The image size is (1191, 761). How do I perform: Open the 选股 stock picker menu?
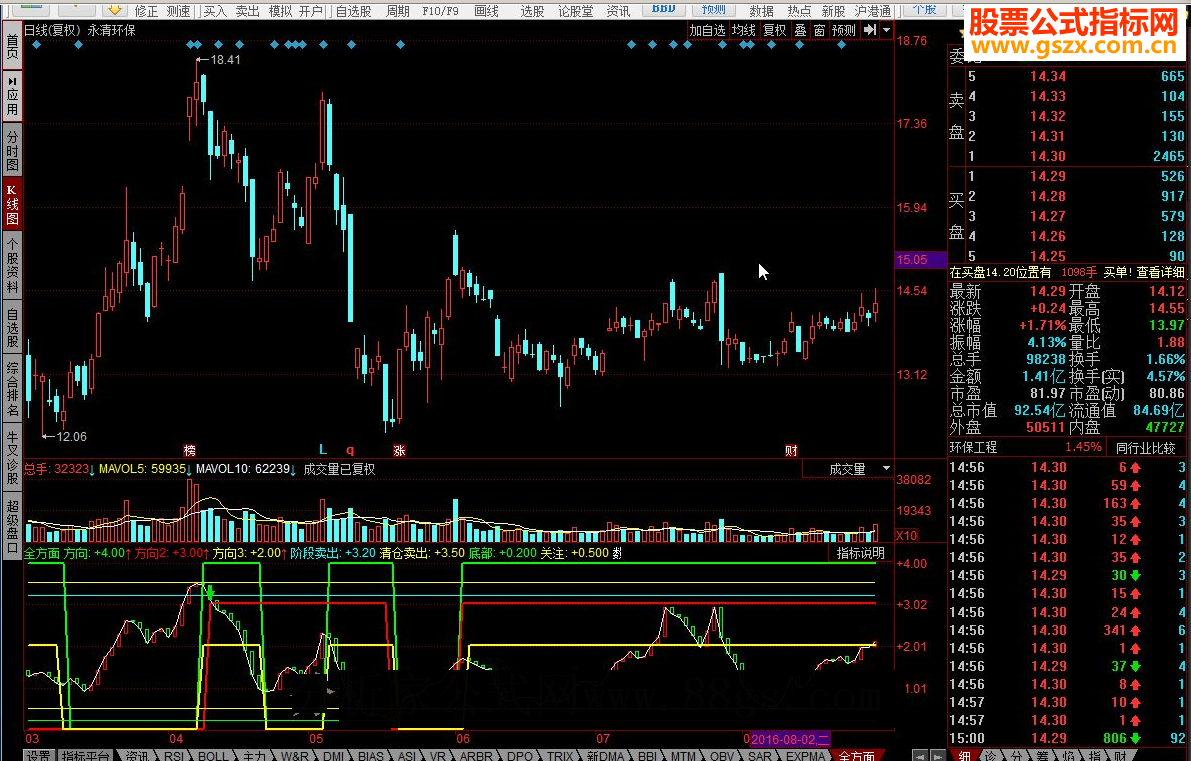coord(532,11)
